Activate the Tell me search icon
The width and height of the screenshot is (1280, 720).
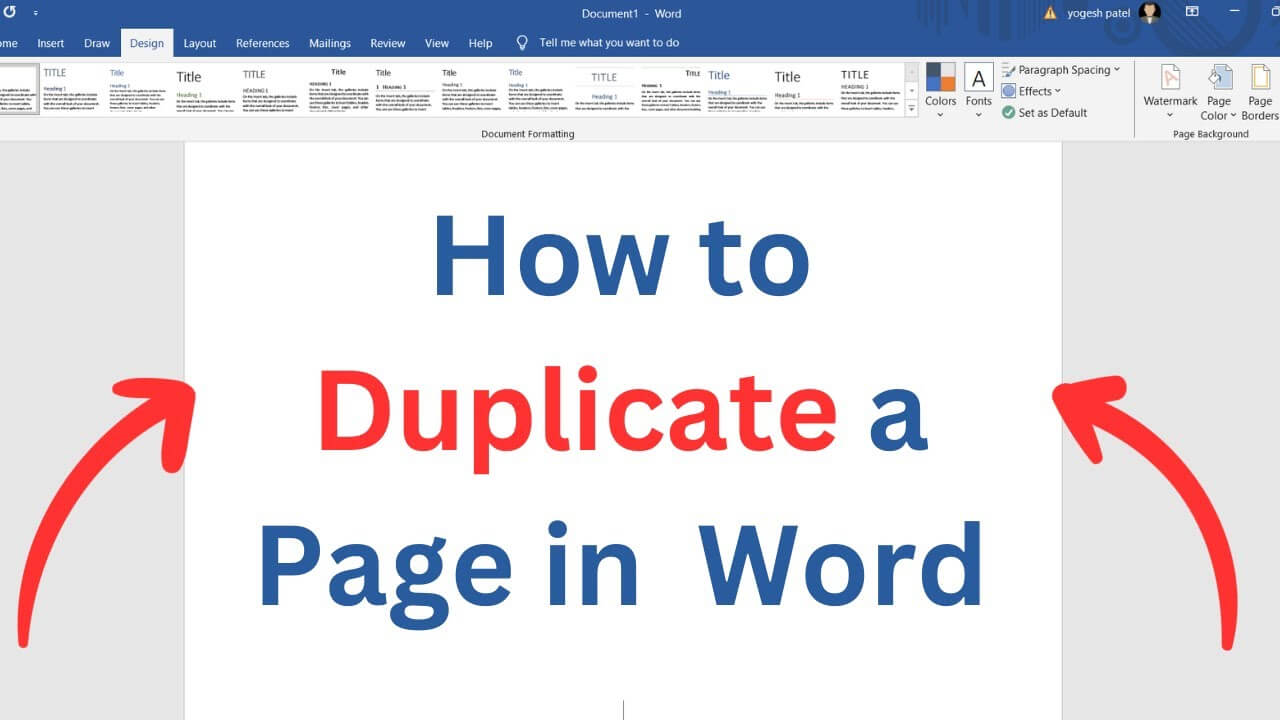[521, 43]
